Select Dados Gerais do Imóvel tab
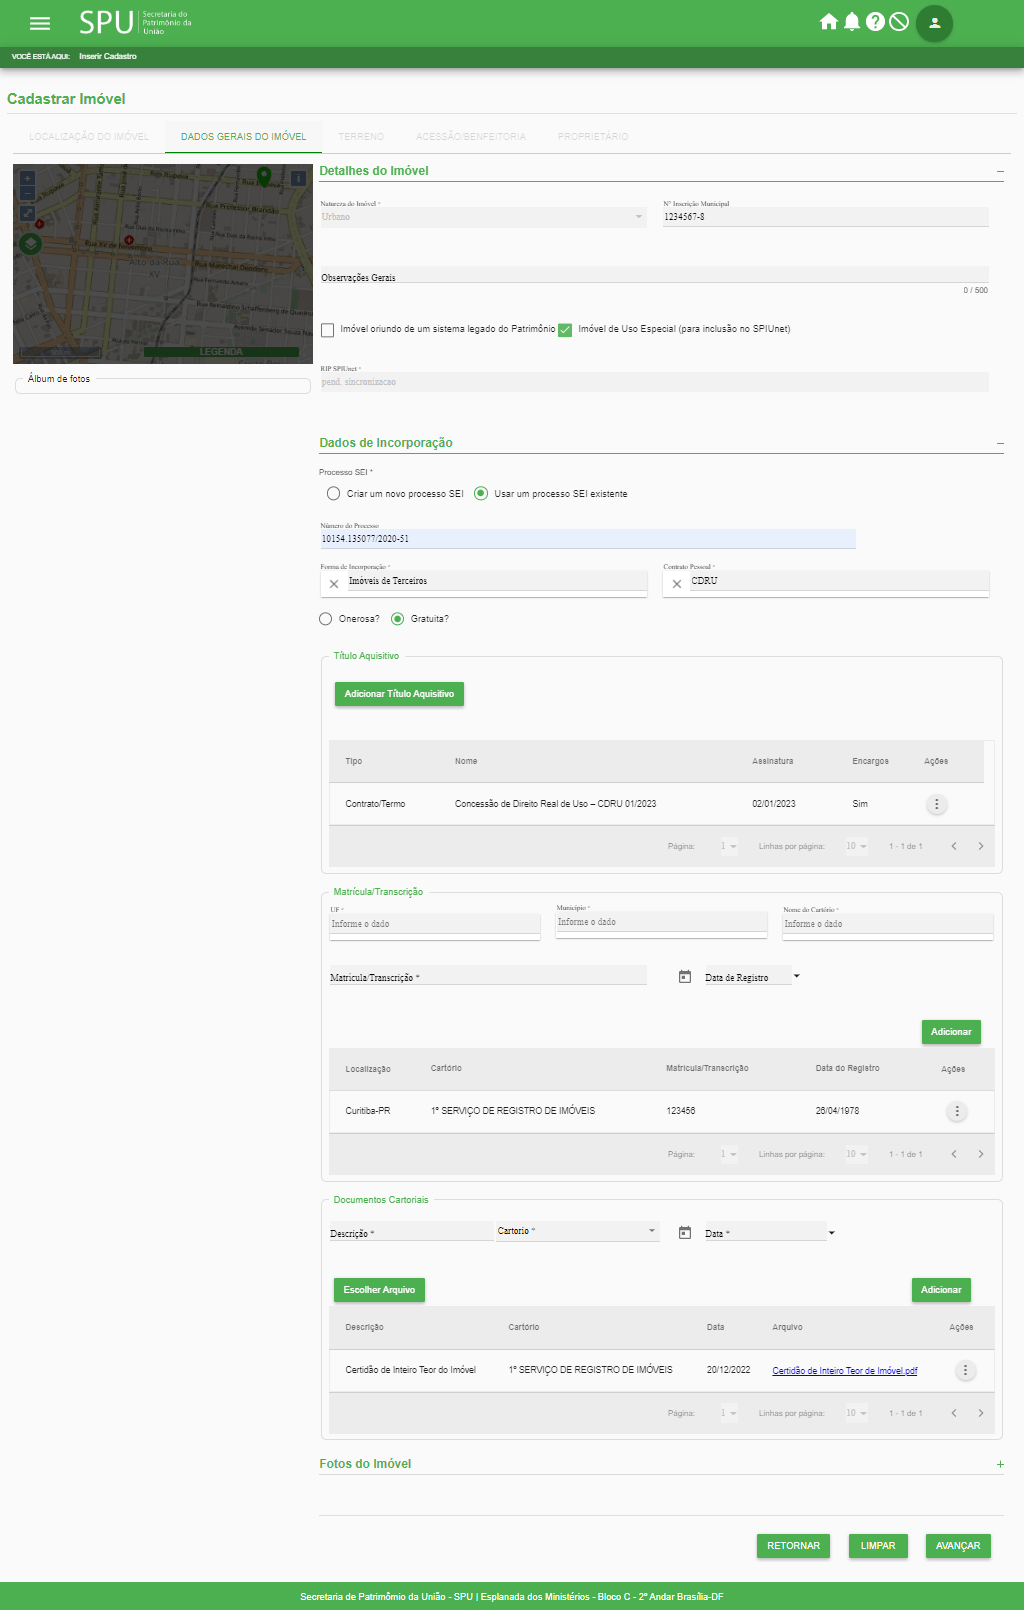 [x=243, y=137]
